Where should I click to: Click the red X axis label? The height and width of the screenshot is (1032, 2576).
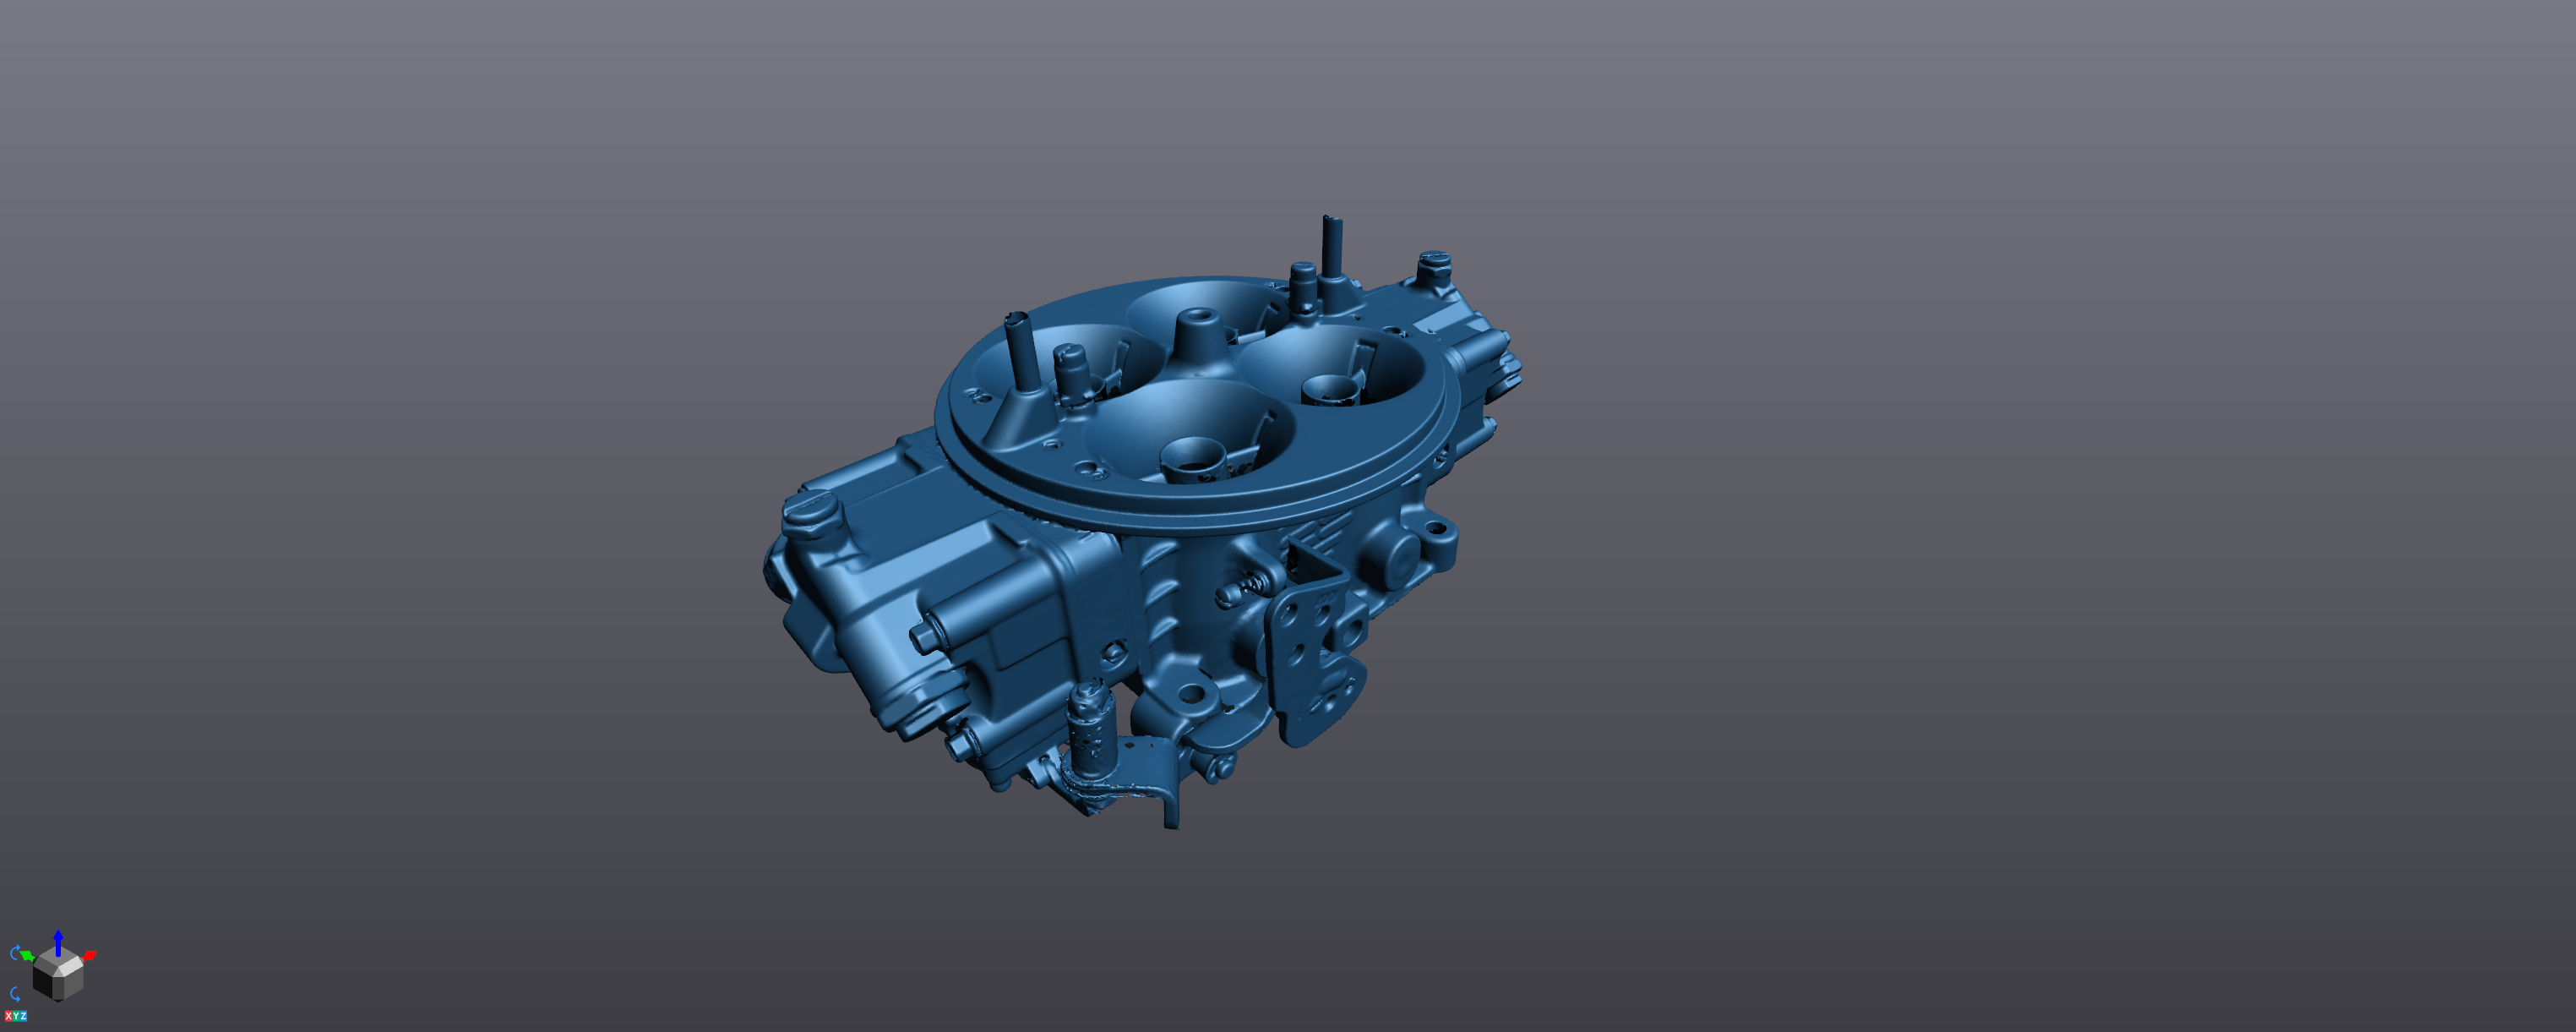[8, 1016]
